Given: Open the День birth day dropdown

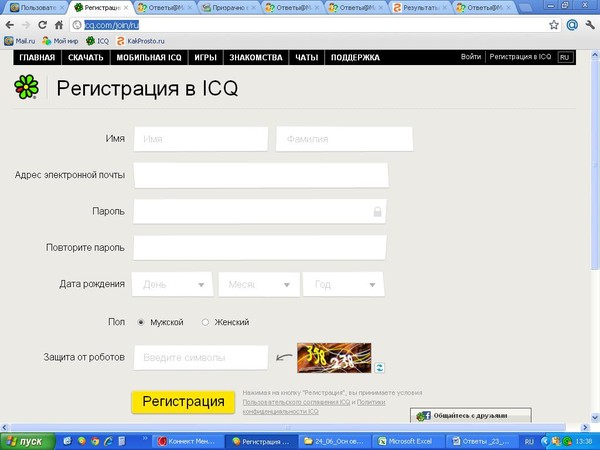Looking at the screenshot, I should 172,284.
